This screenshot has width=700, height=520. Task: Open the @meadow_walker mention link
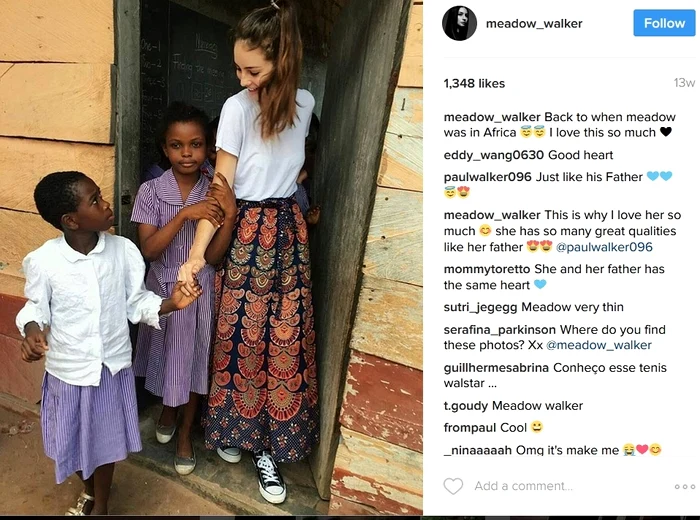[x=599, y=345]
